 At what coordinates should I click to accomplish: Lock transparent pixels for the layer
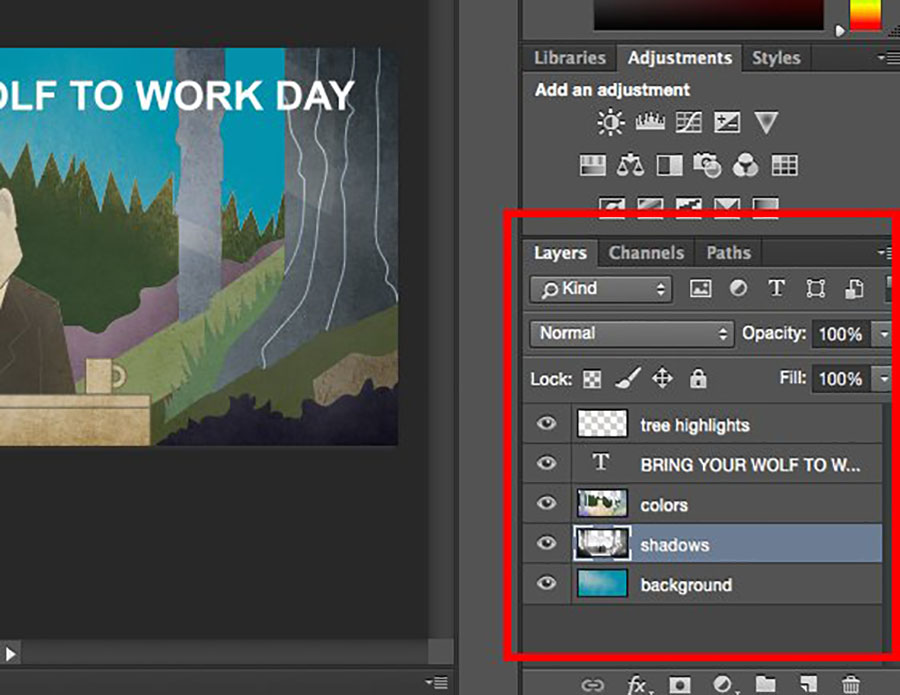[592, 379]
